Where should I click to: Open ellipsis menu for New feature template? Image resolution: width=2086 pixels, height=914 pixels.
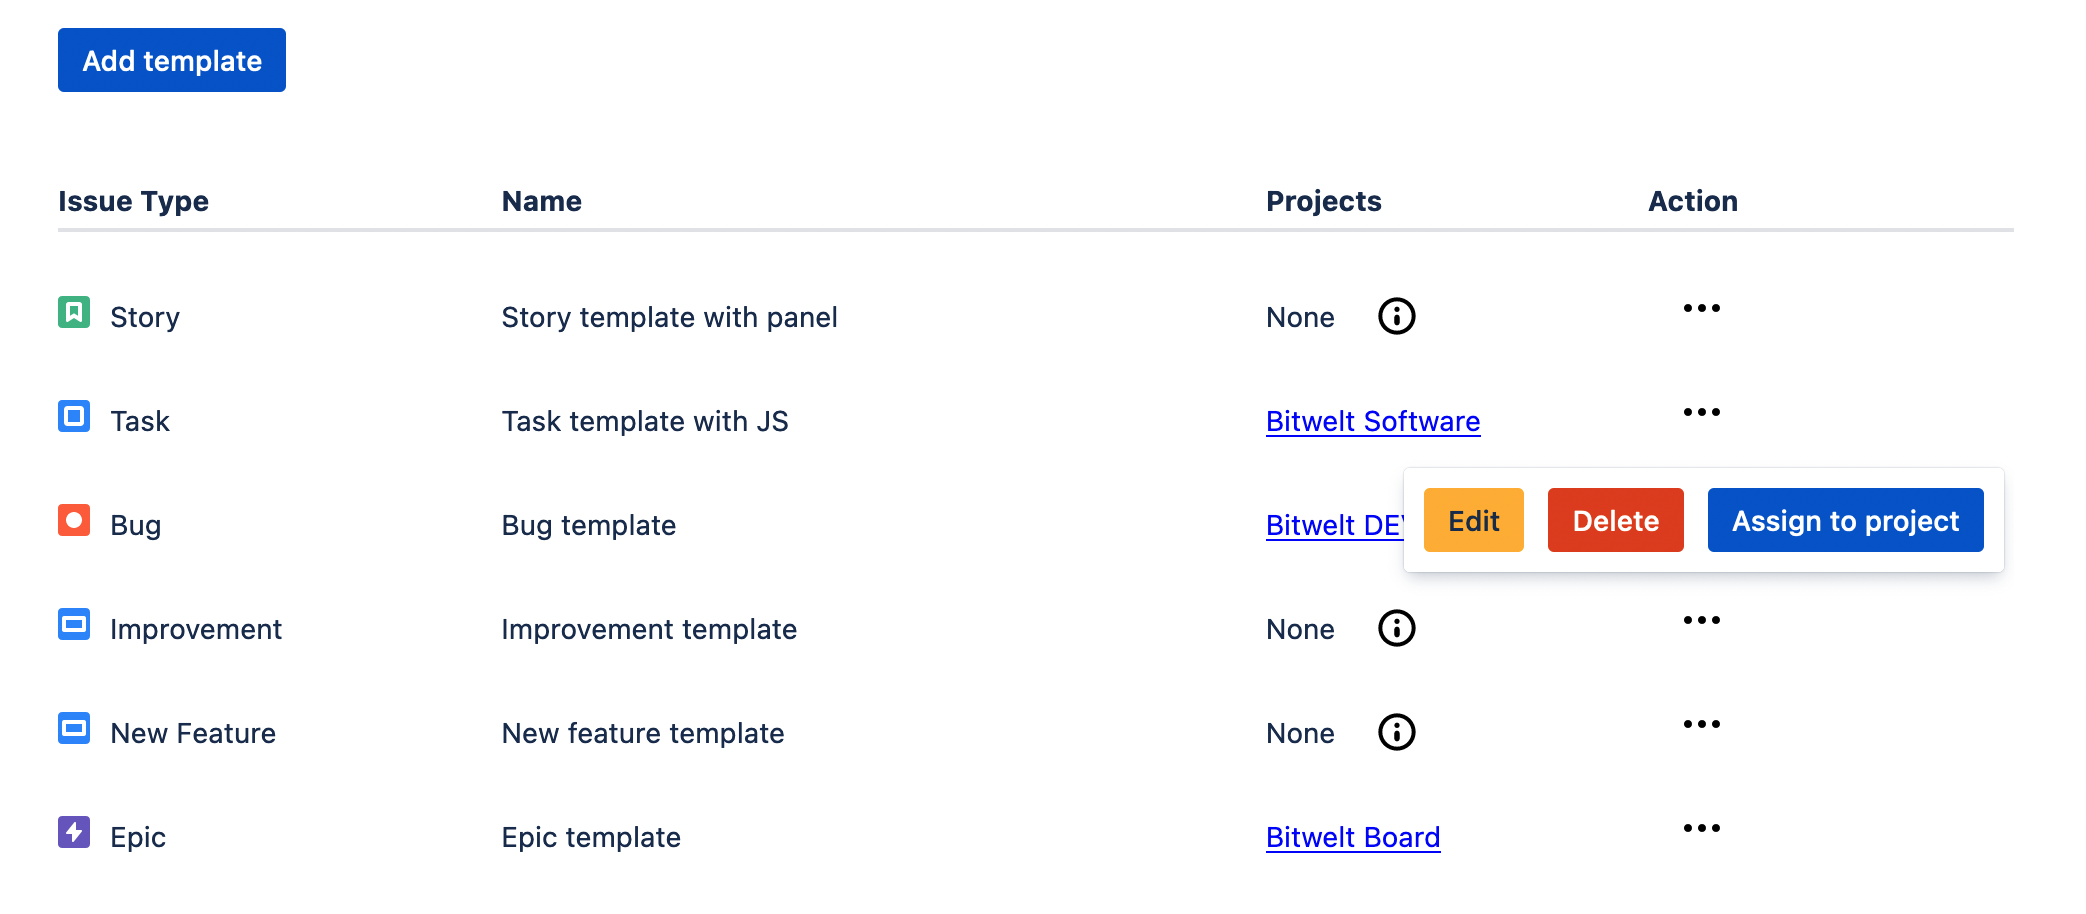coord(1701,725)
